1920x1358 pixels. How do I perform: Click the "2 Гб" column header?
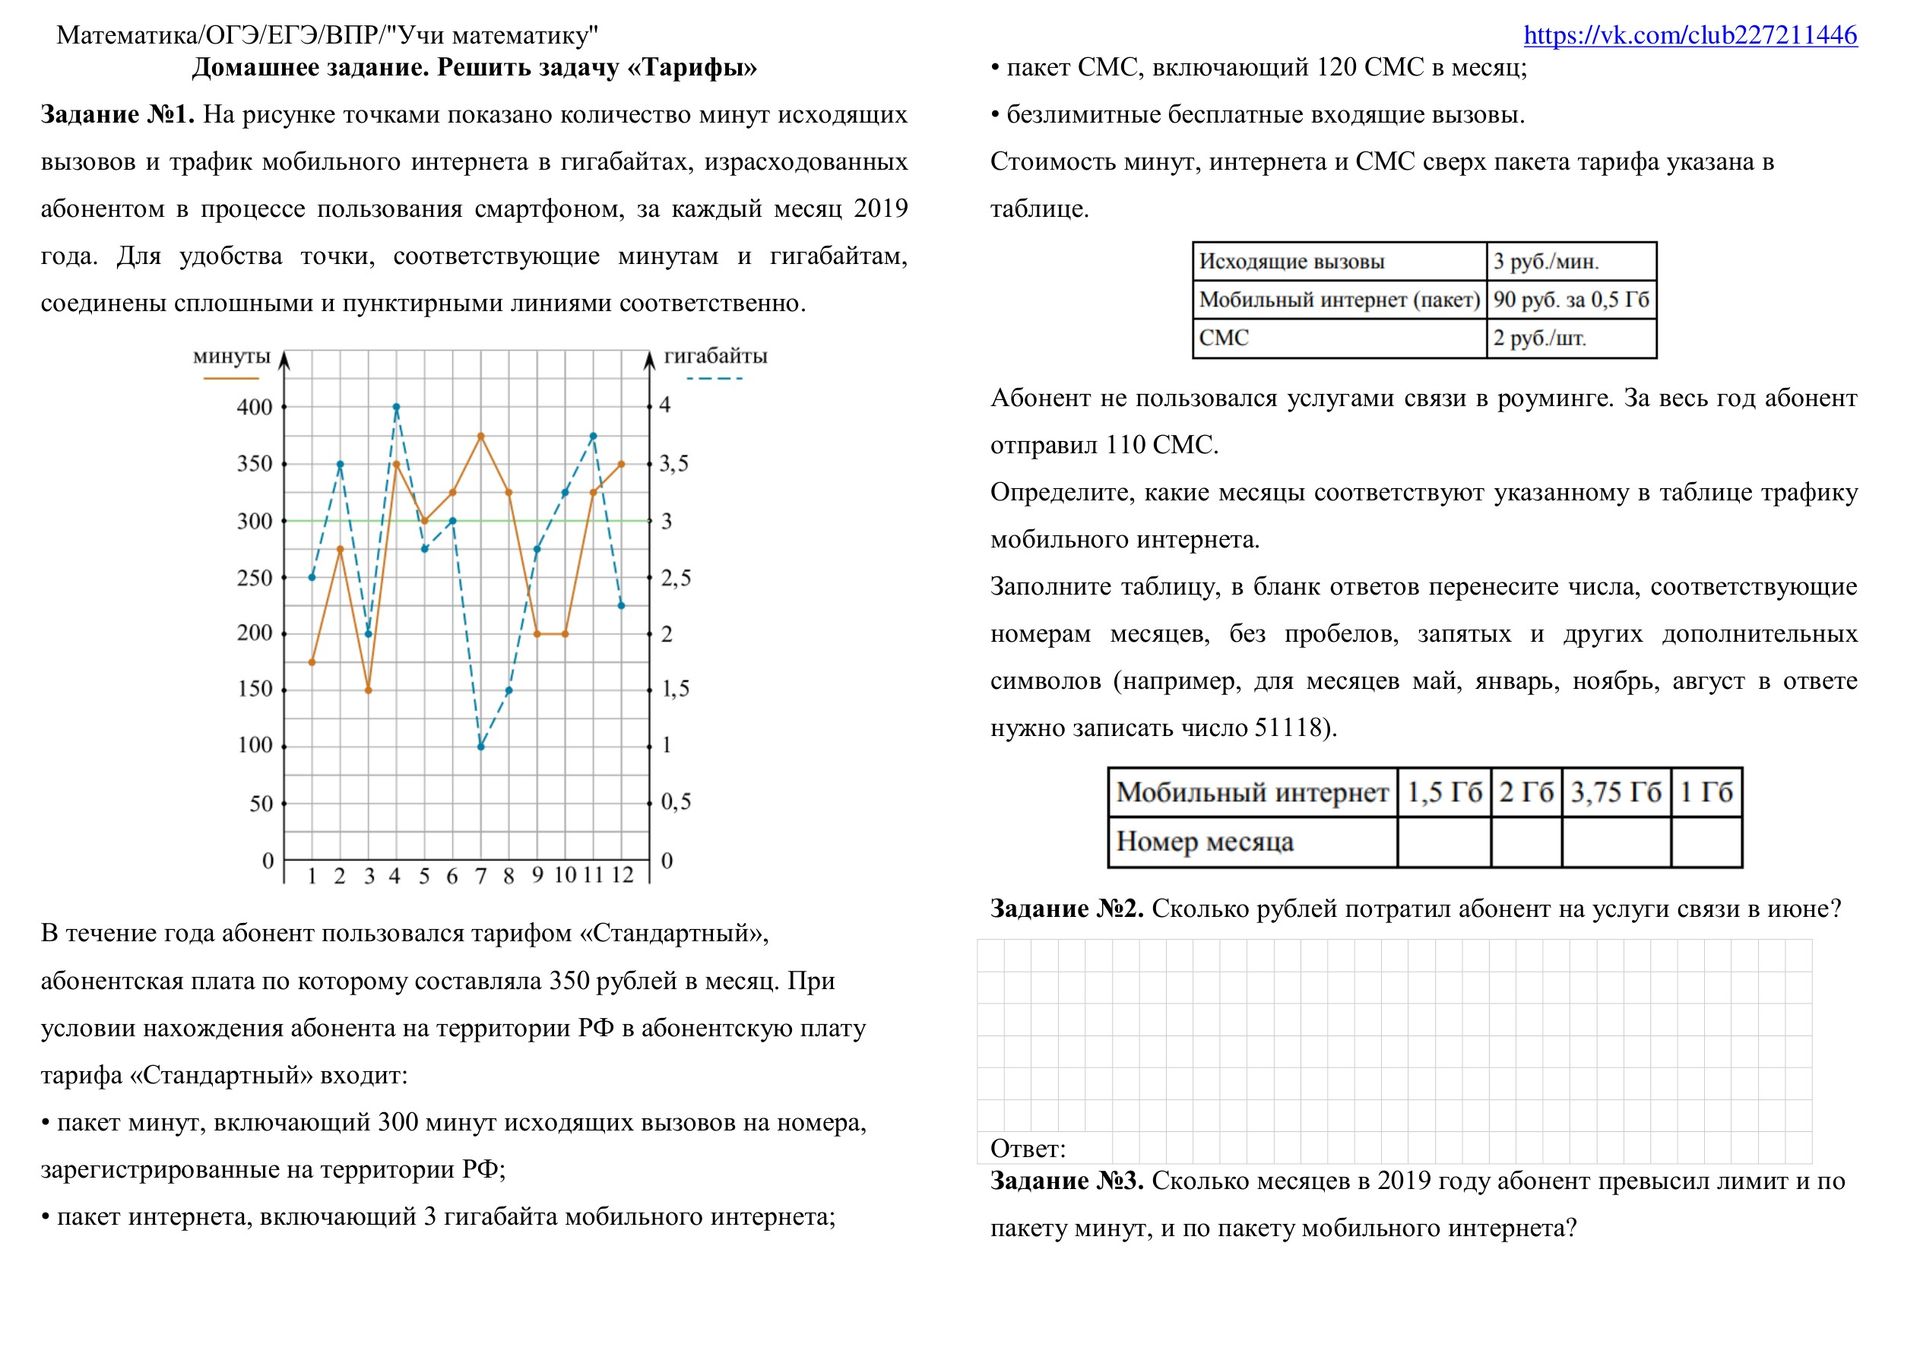1526,793
